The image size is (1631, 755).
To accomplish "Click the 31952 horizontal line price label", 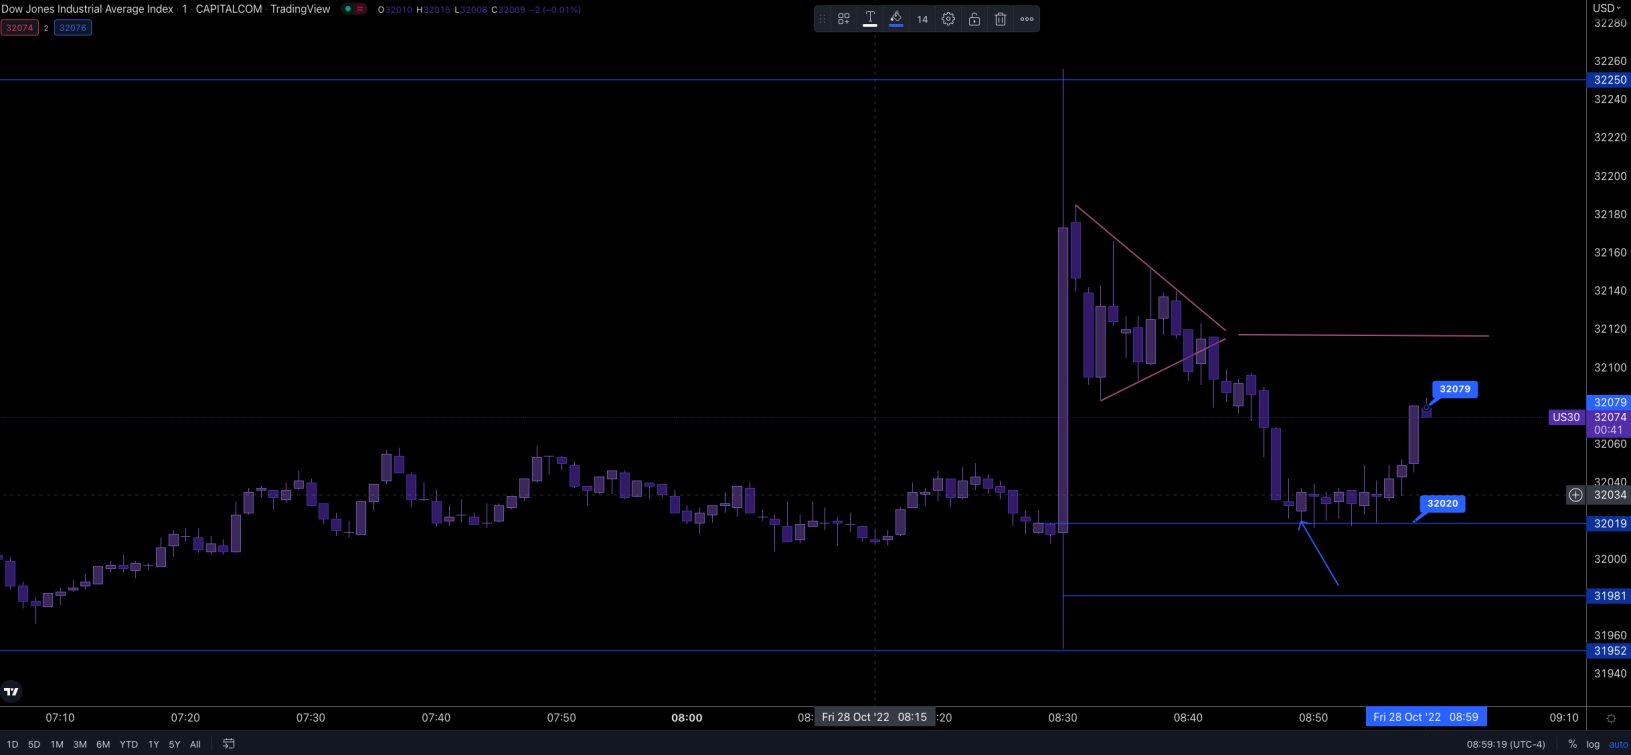I will click(1609, 651).
